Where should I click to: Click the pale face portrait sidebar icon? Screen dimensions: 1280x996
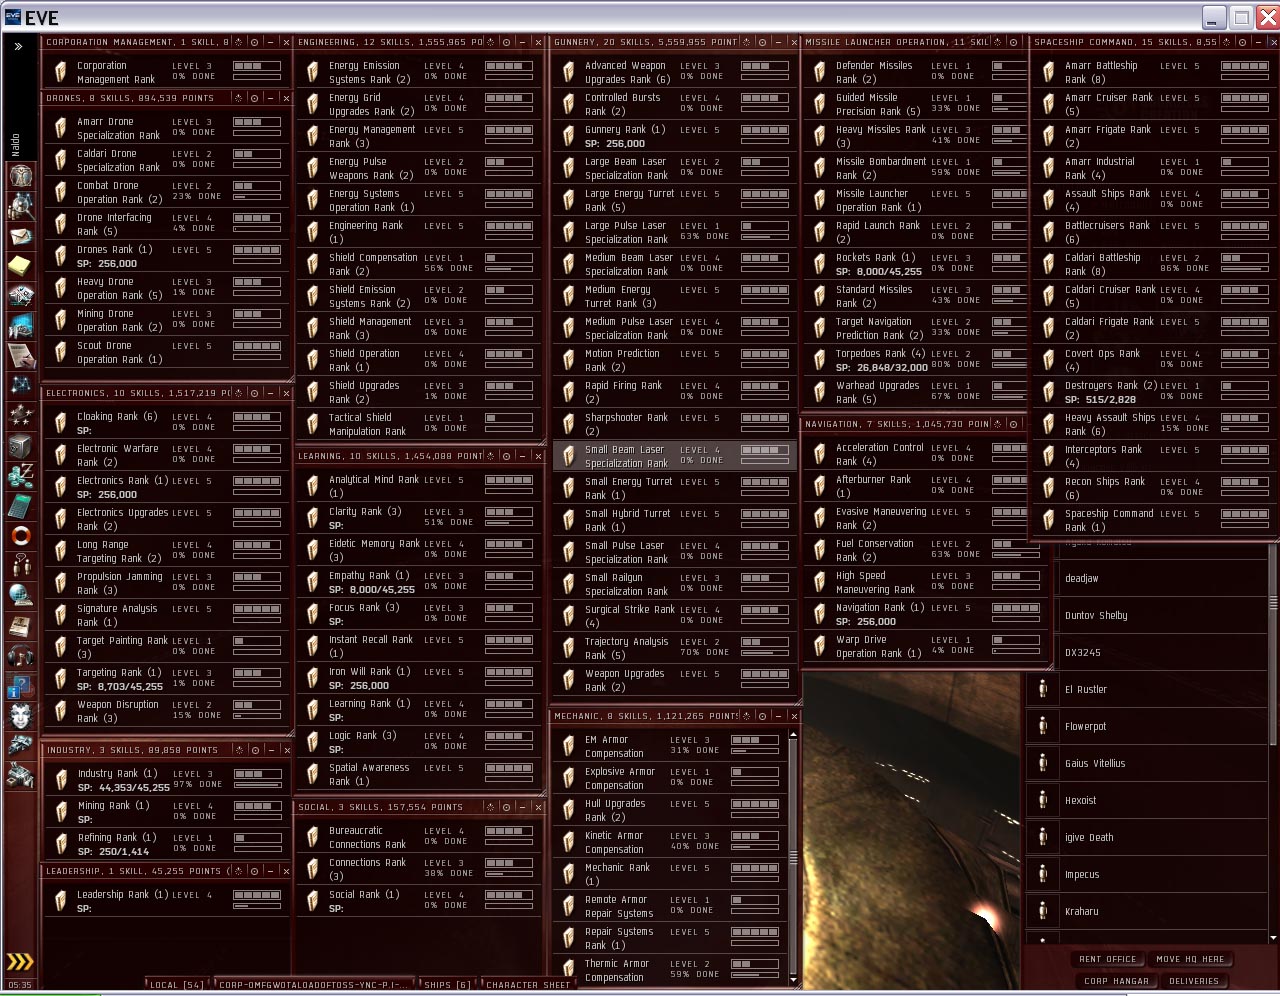point(21,716)
